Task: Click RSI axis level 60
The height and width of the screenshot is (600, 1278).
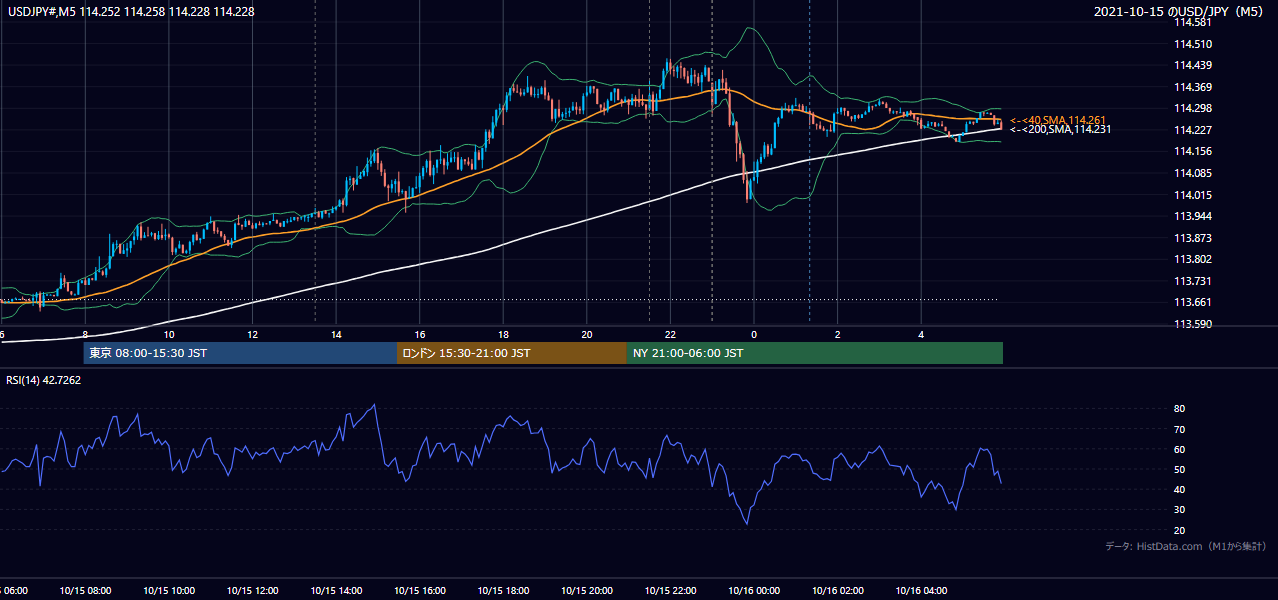Action: click(1179, 449)
